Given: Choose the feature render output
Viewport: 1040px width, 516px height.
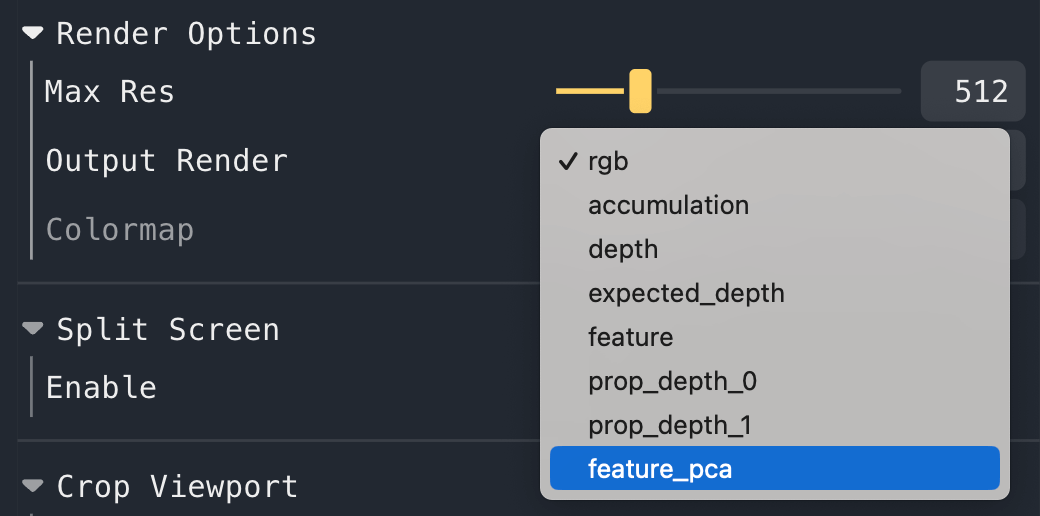Looking at the screenshot, I should (x=630, y=337).
